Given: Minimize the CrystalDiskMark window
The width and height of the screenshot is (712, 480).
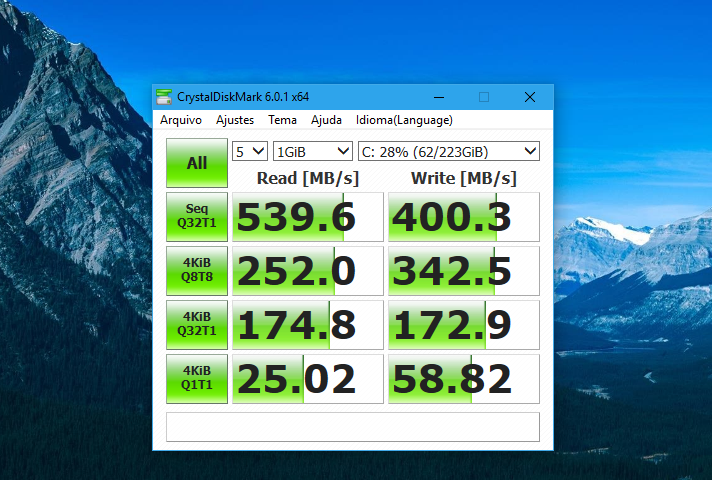Looking at the screenshot, I should 439,97.
